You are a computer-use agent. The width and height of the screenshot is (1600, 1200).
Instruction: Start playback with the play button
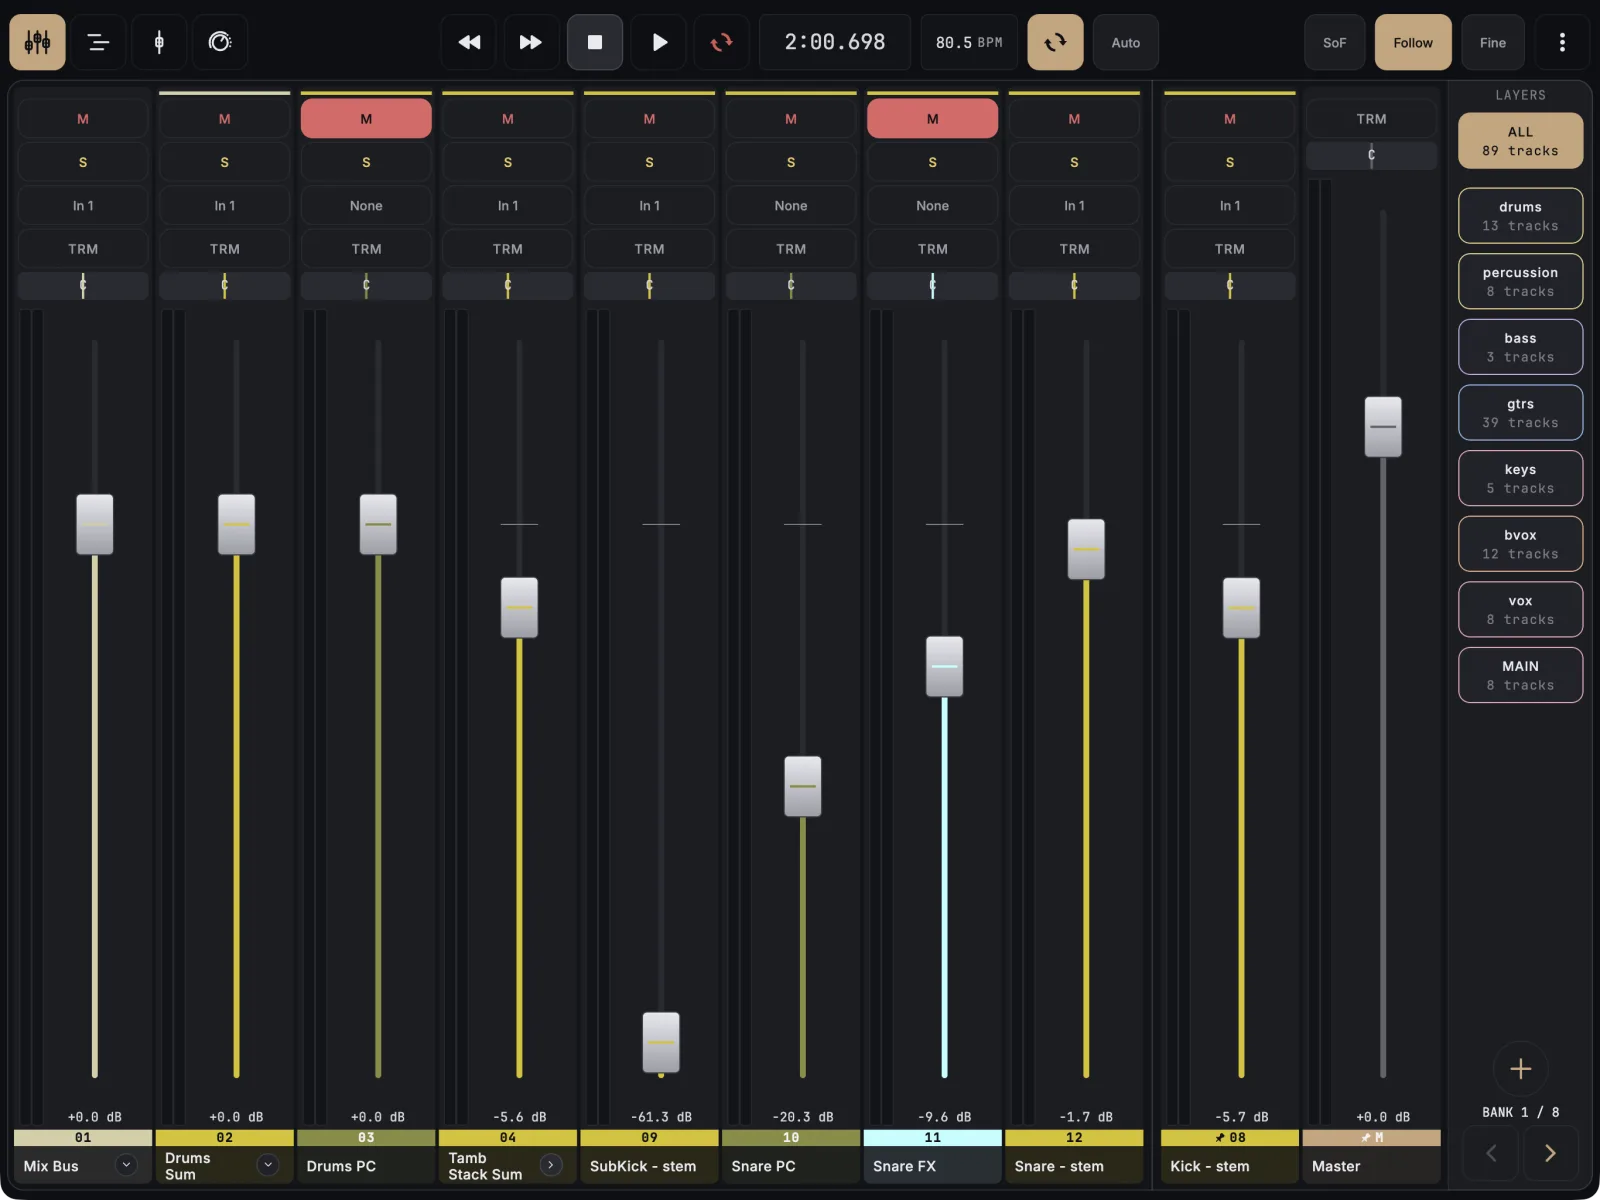coord(659,42)
